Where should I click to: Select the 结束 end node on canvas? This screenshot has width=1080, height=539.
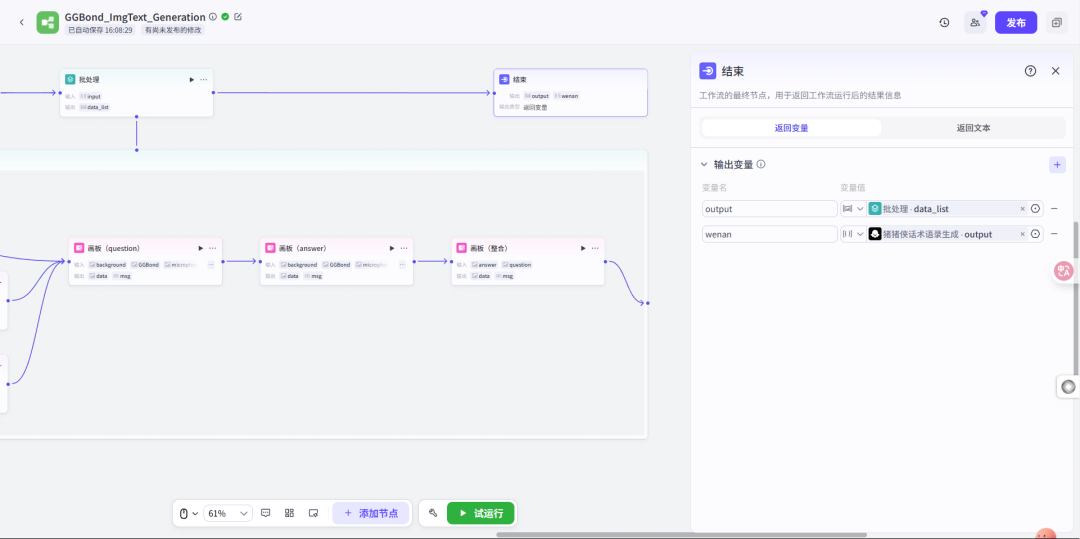tap(570, 92)
